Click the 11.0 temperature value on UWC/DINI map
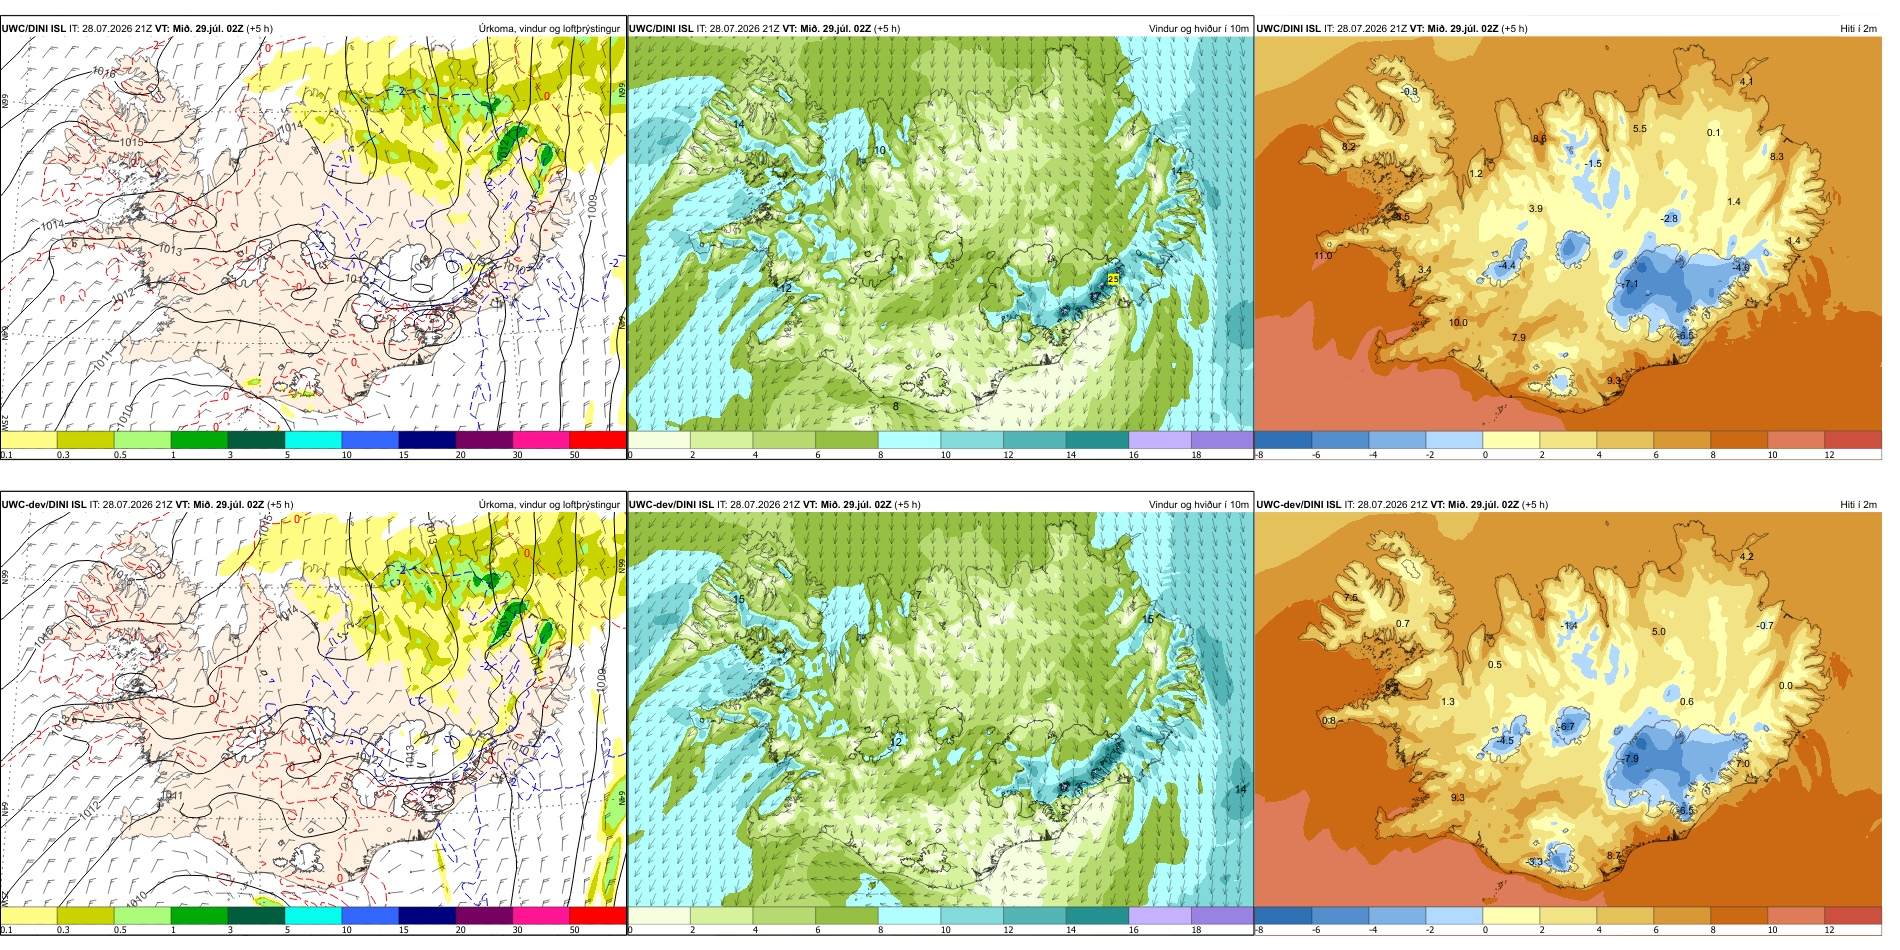The image size is (1900, 950). tap(1323, 256)
